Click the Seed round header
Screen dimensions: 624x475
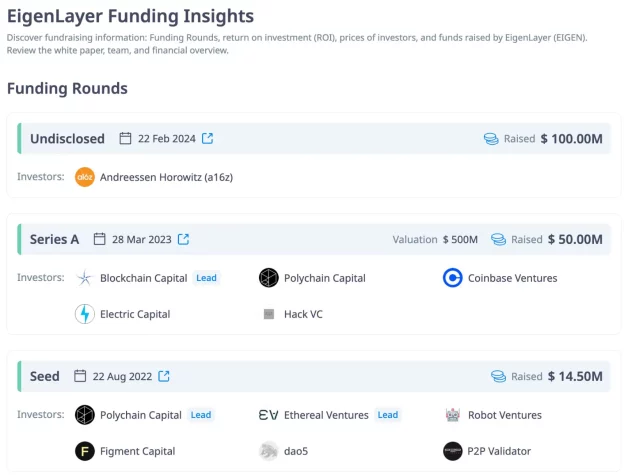pos(44,377)
